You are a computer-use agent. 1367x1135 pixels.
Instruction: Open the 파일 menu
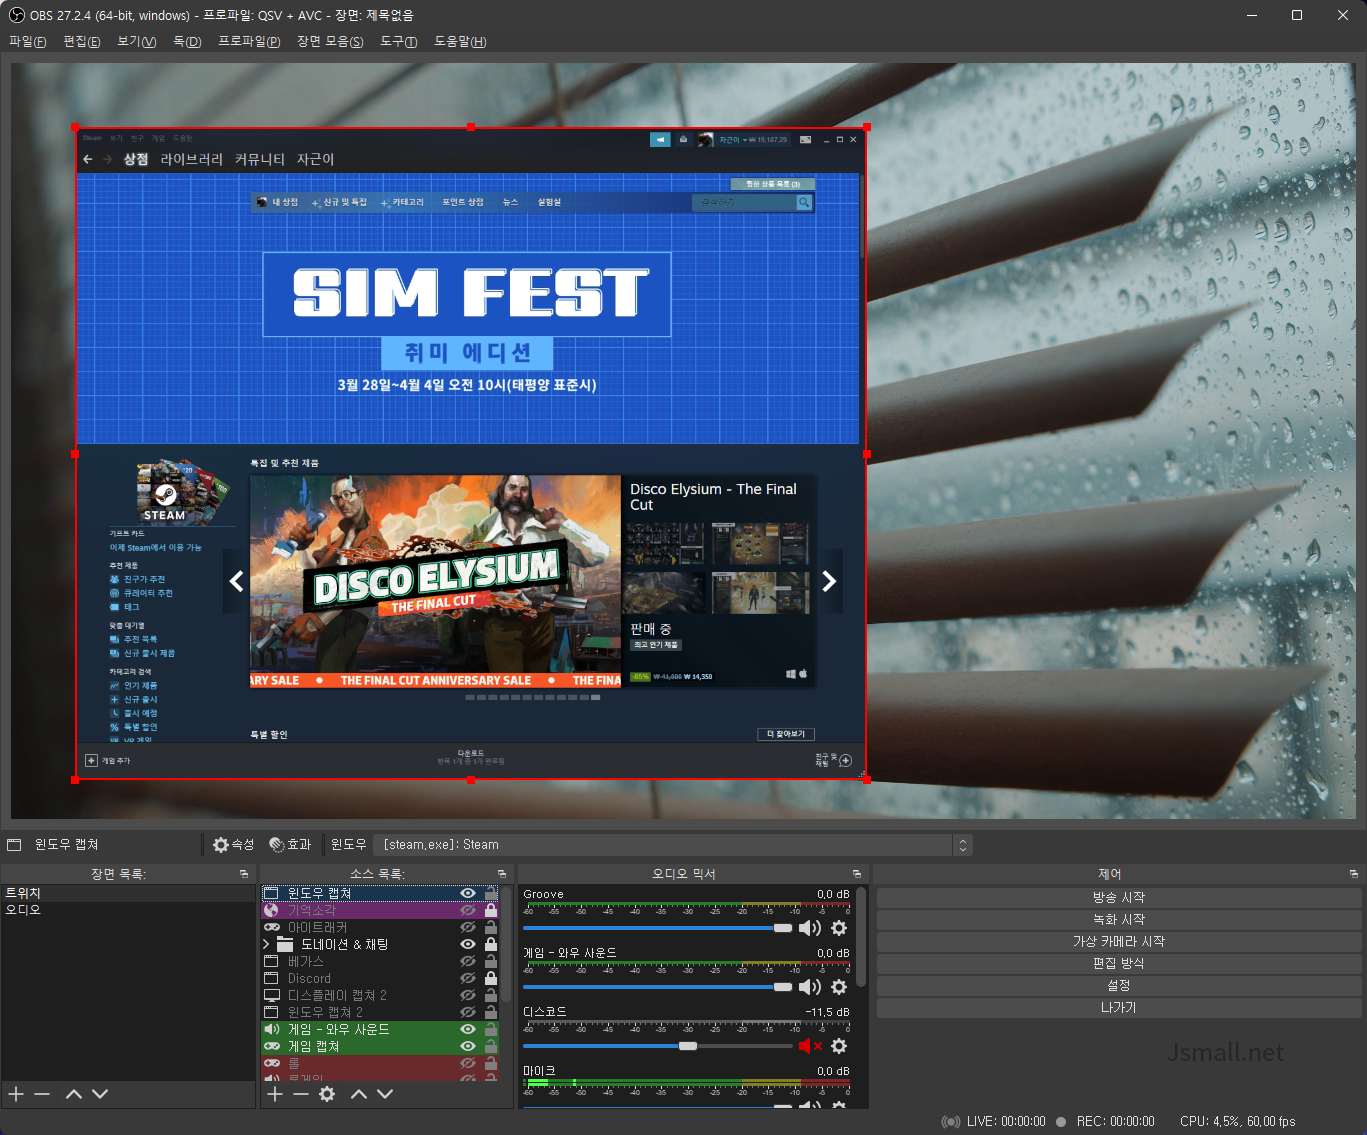tap(28, 41)
